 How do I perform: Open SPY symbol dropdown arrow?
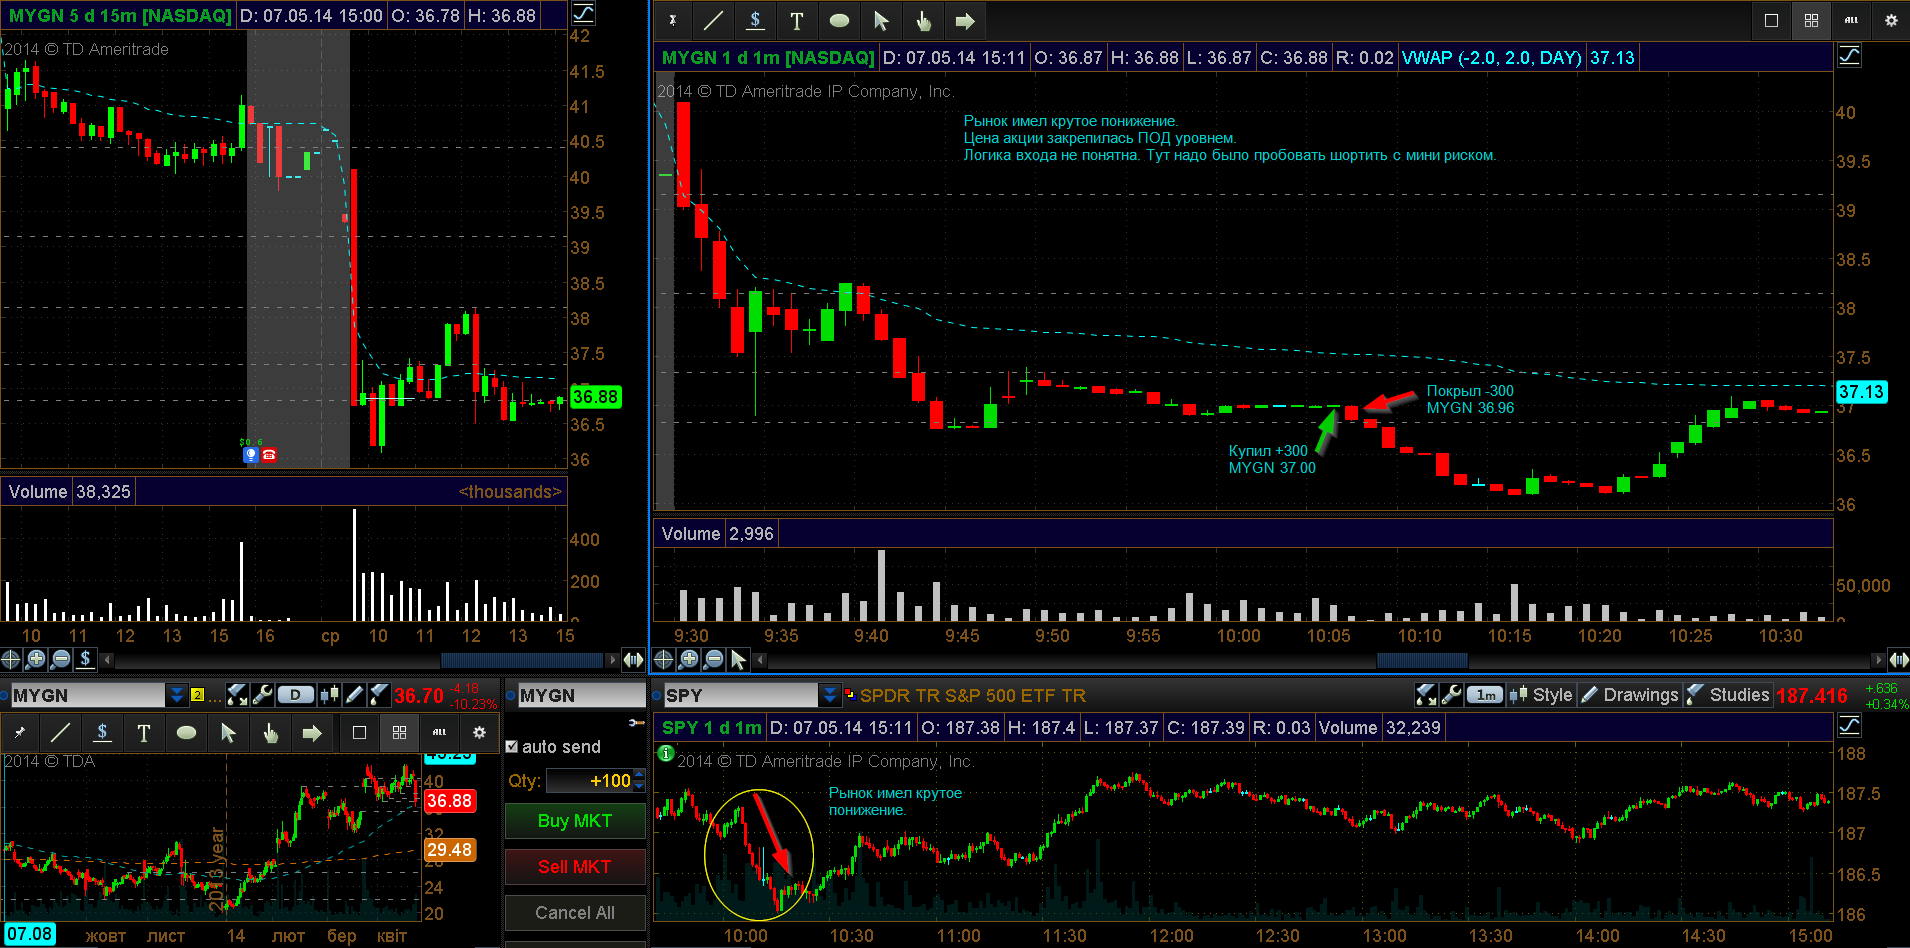pos(830,695)
